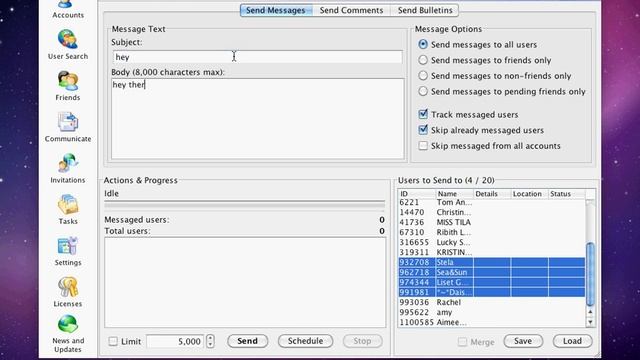
Task: Sort users by the ID column header
Action: point(417,194)
